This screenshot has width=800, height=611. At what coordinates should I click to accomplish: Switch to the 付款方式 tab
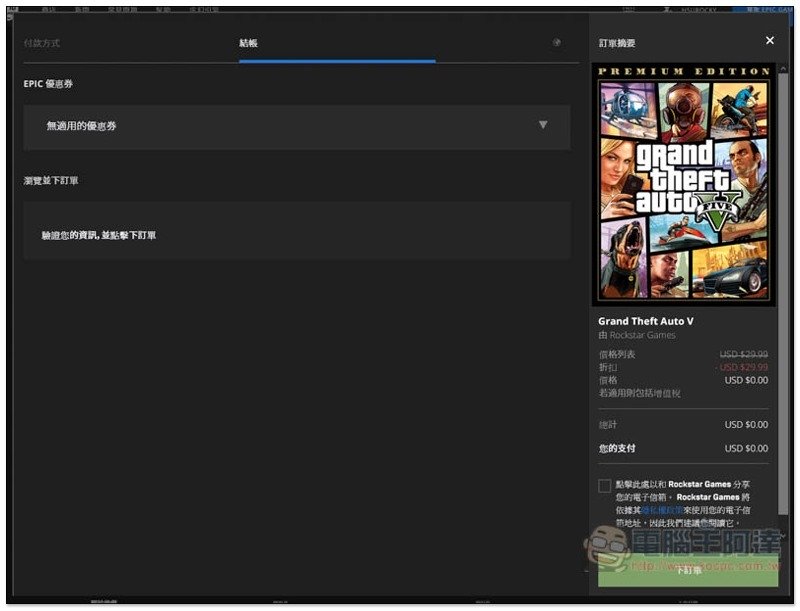[44, 44]
